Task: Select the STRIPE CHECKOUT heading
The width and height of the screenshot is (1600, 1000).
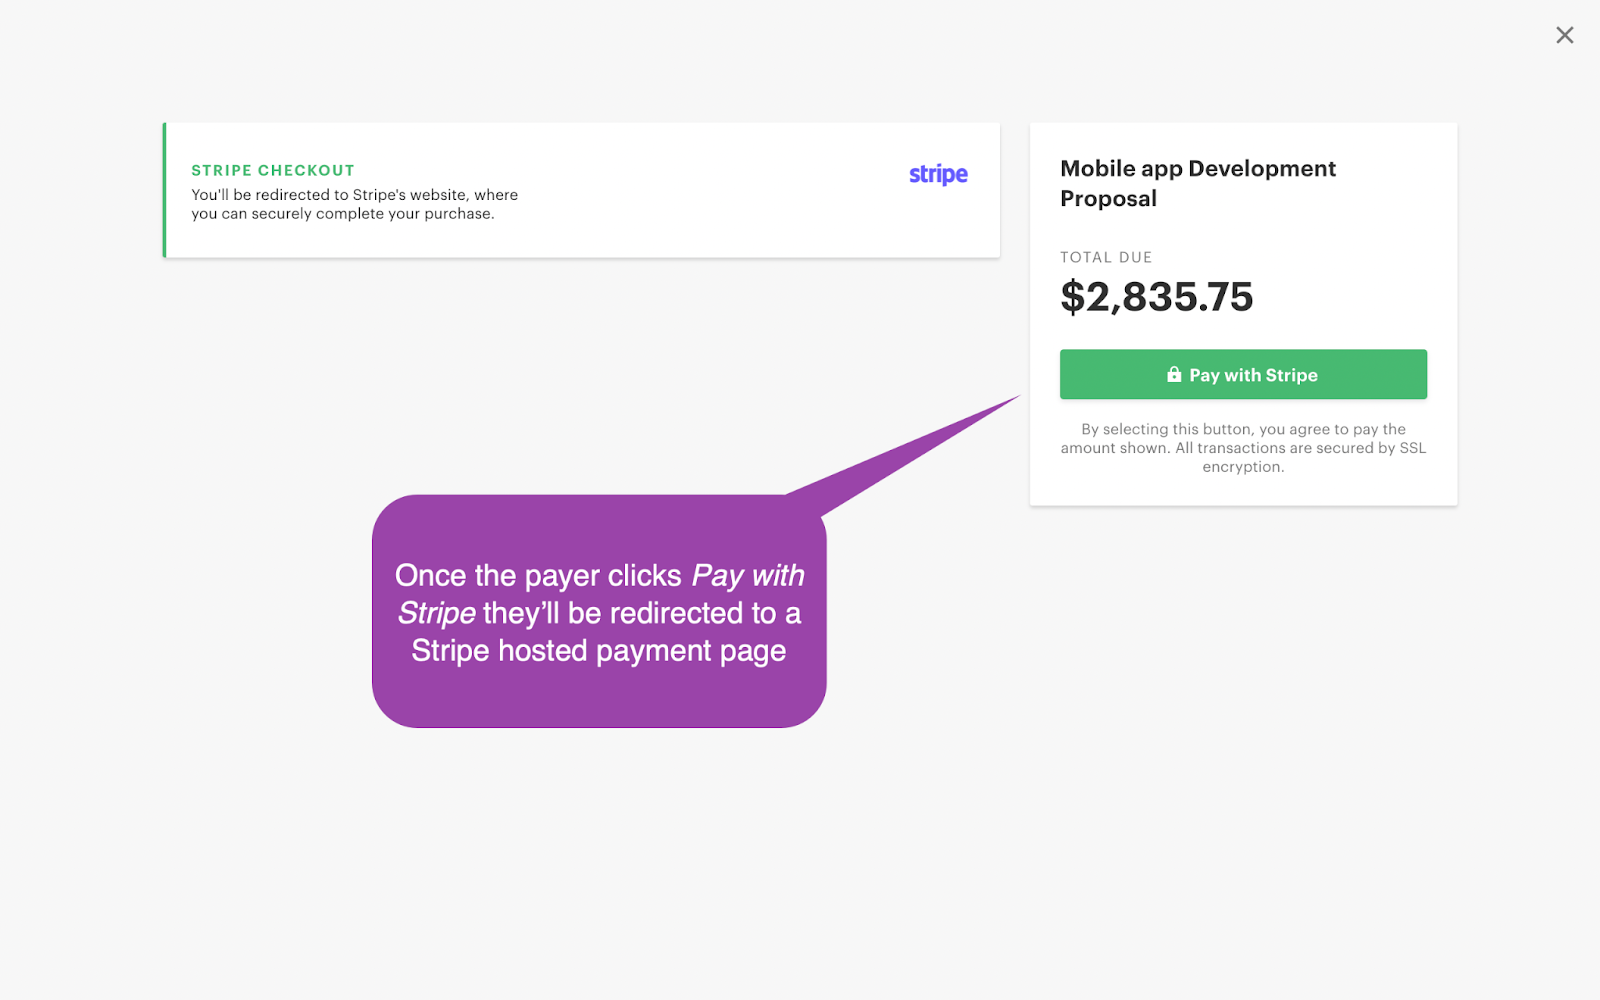Action: (273, 170)
